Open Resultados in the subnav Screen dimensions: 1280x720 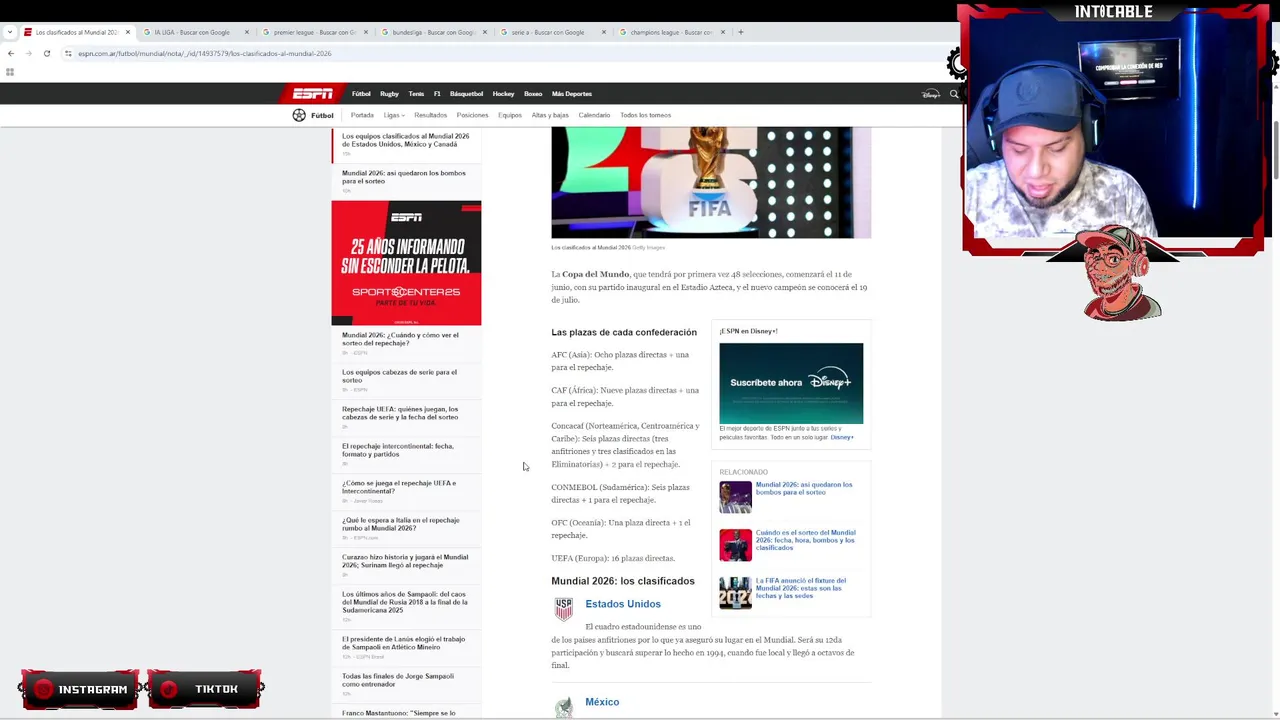coord(431,115)
